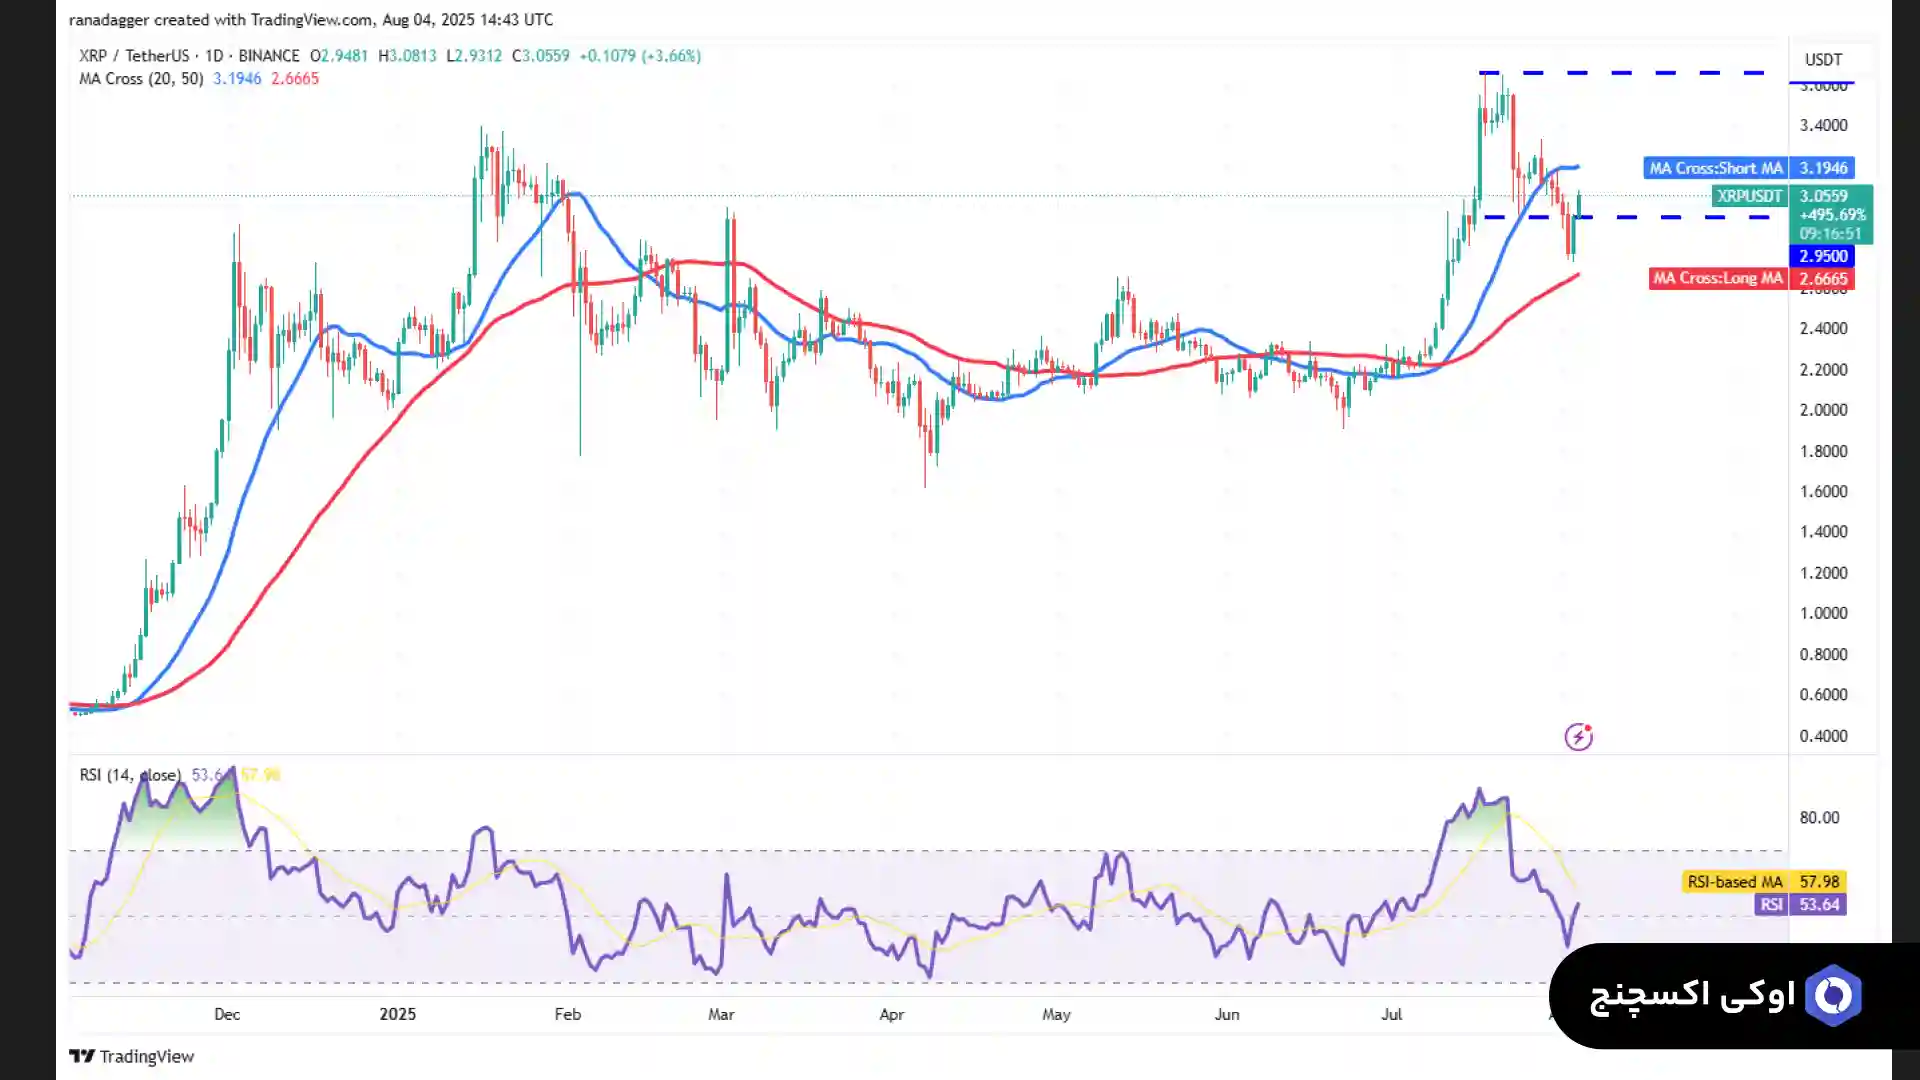Click the Jul label on time axis

point(1391,1014)
